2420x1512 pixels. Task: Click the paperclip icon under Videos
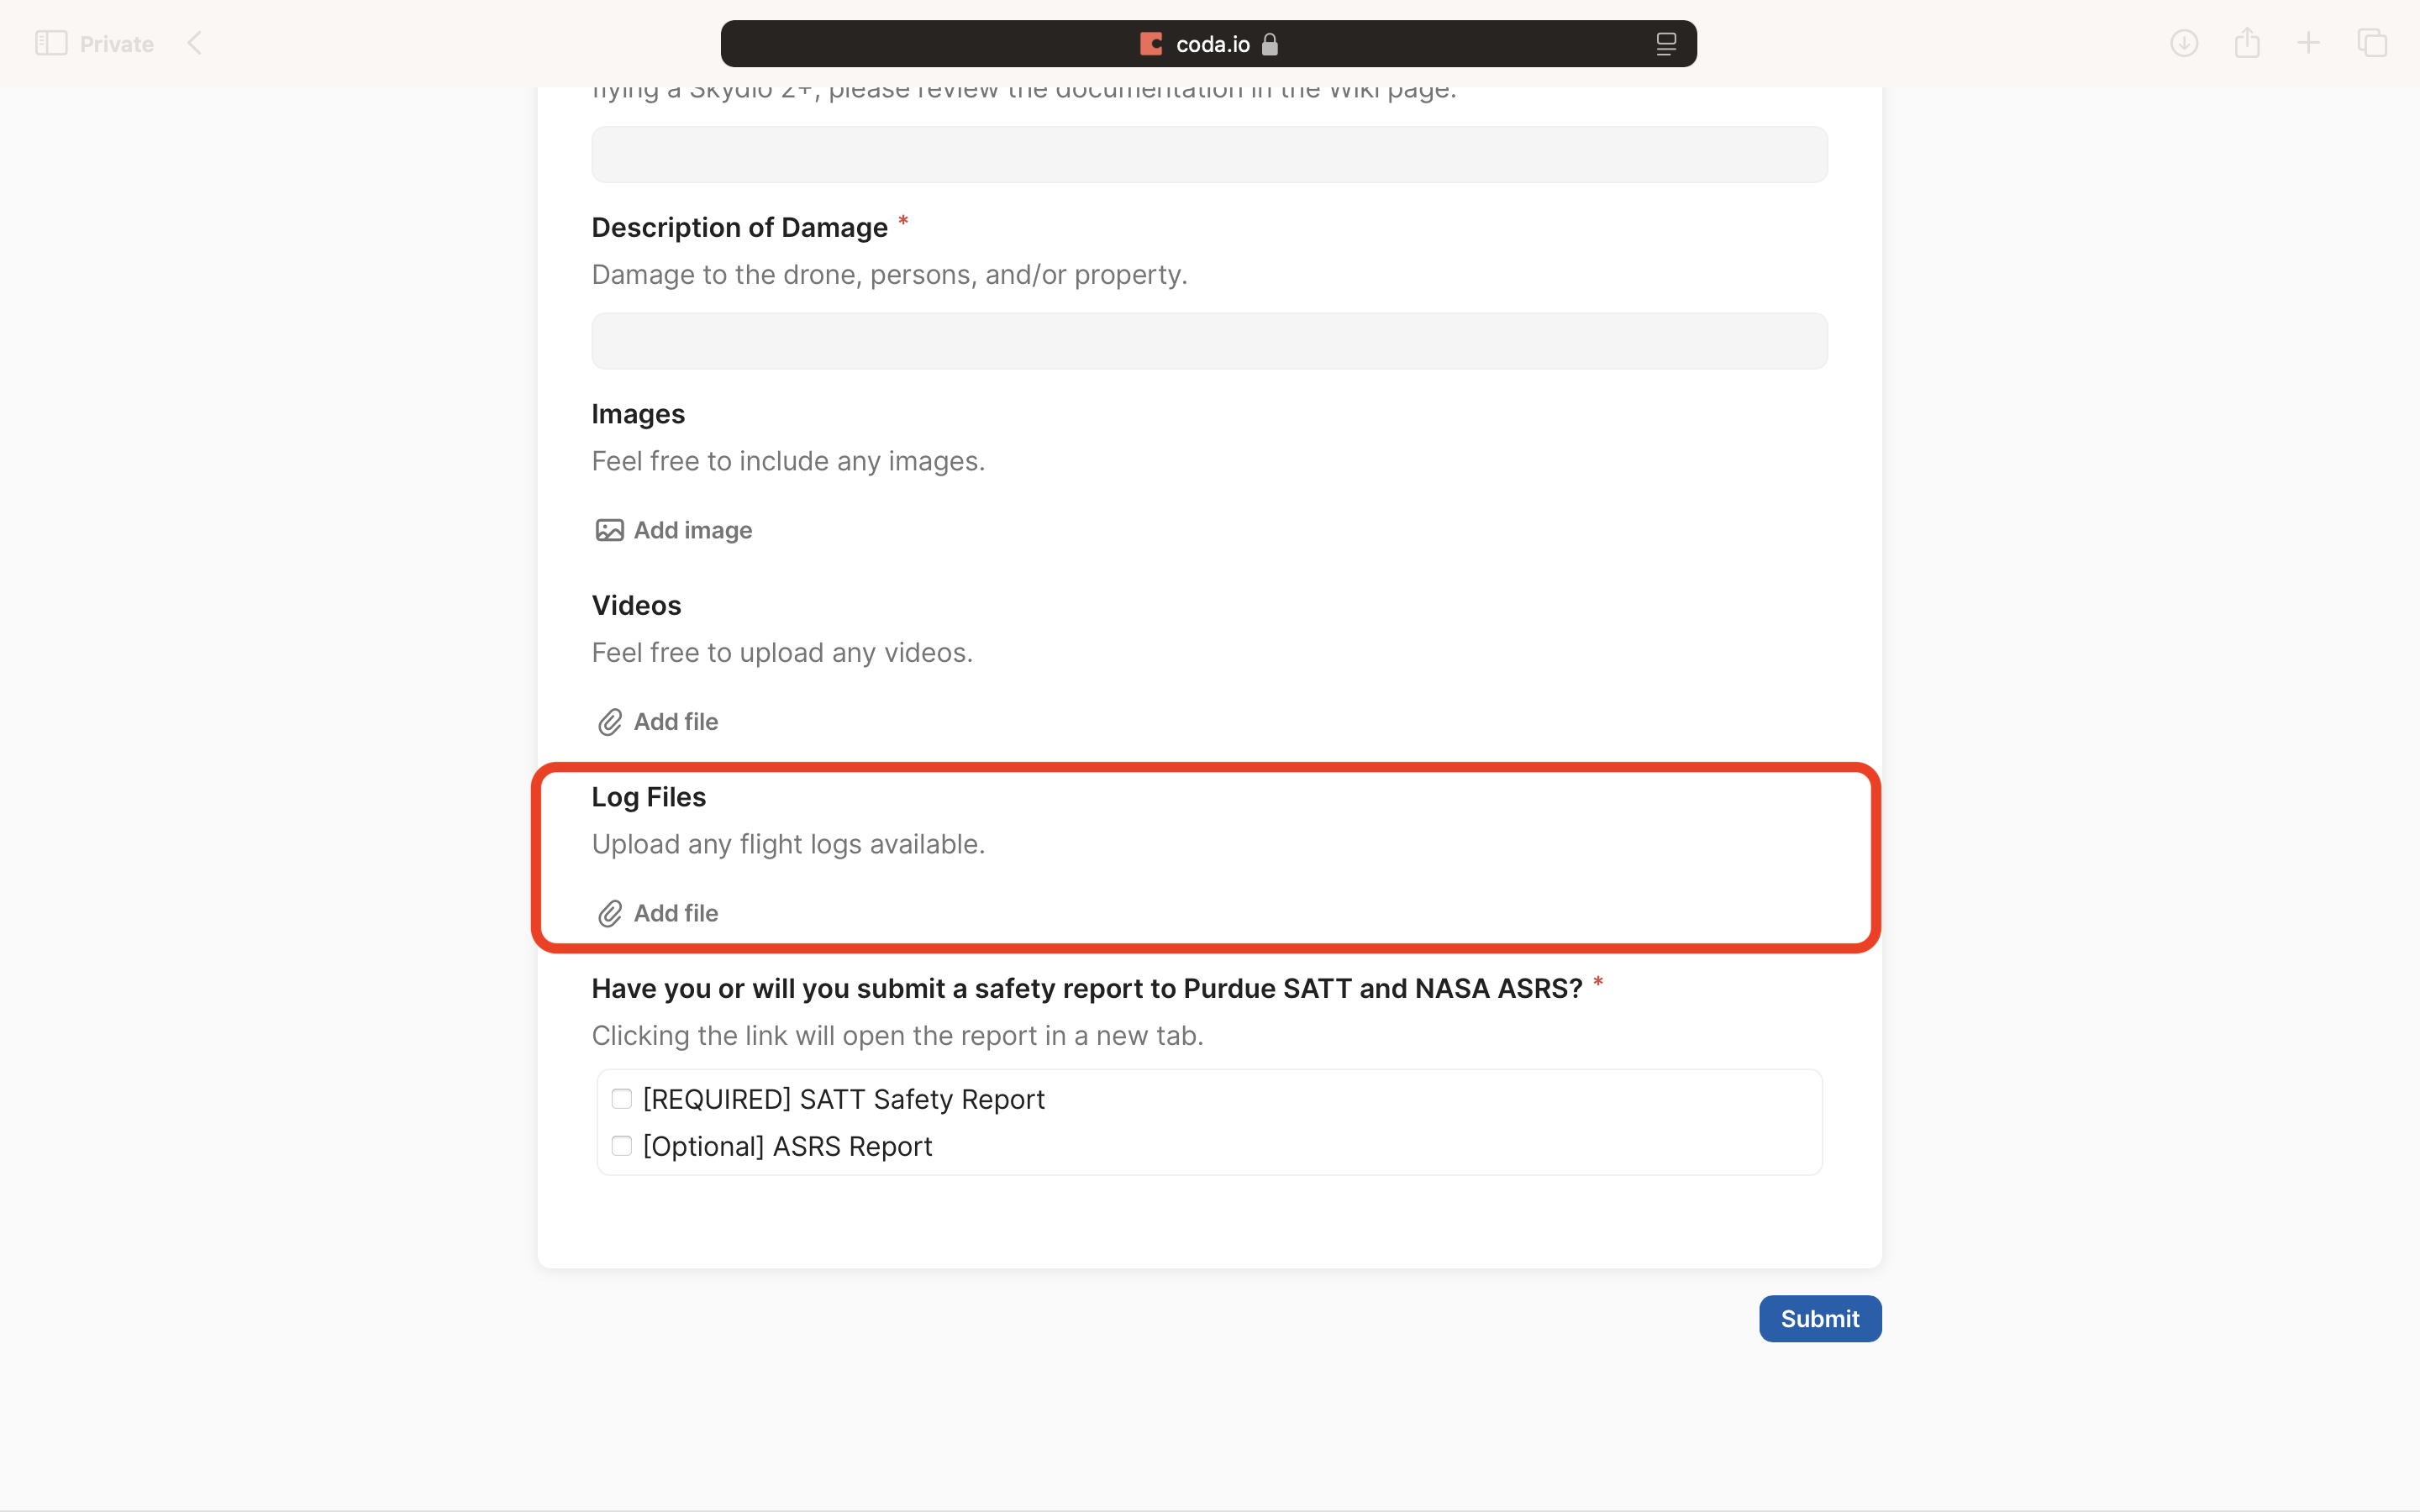[x=609, y=721]
